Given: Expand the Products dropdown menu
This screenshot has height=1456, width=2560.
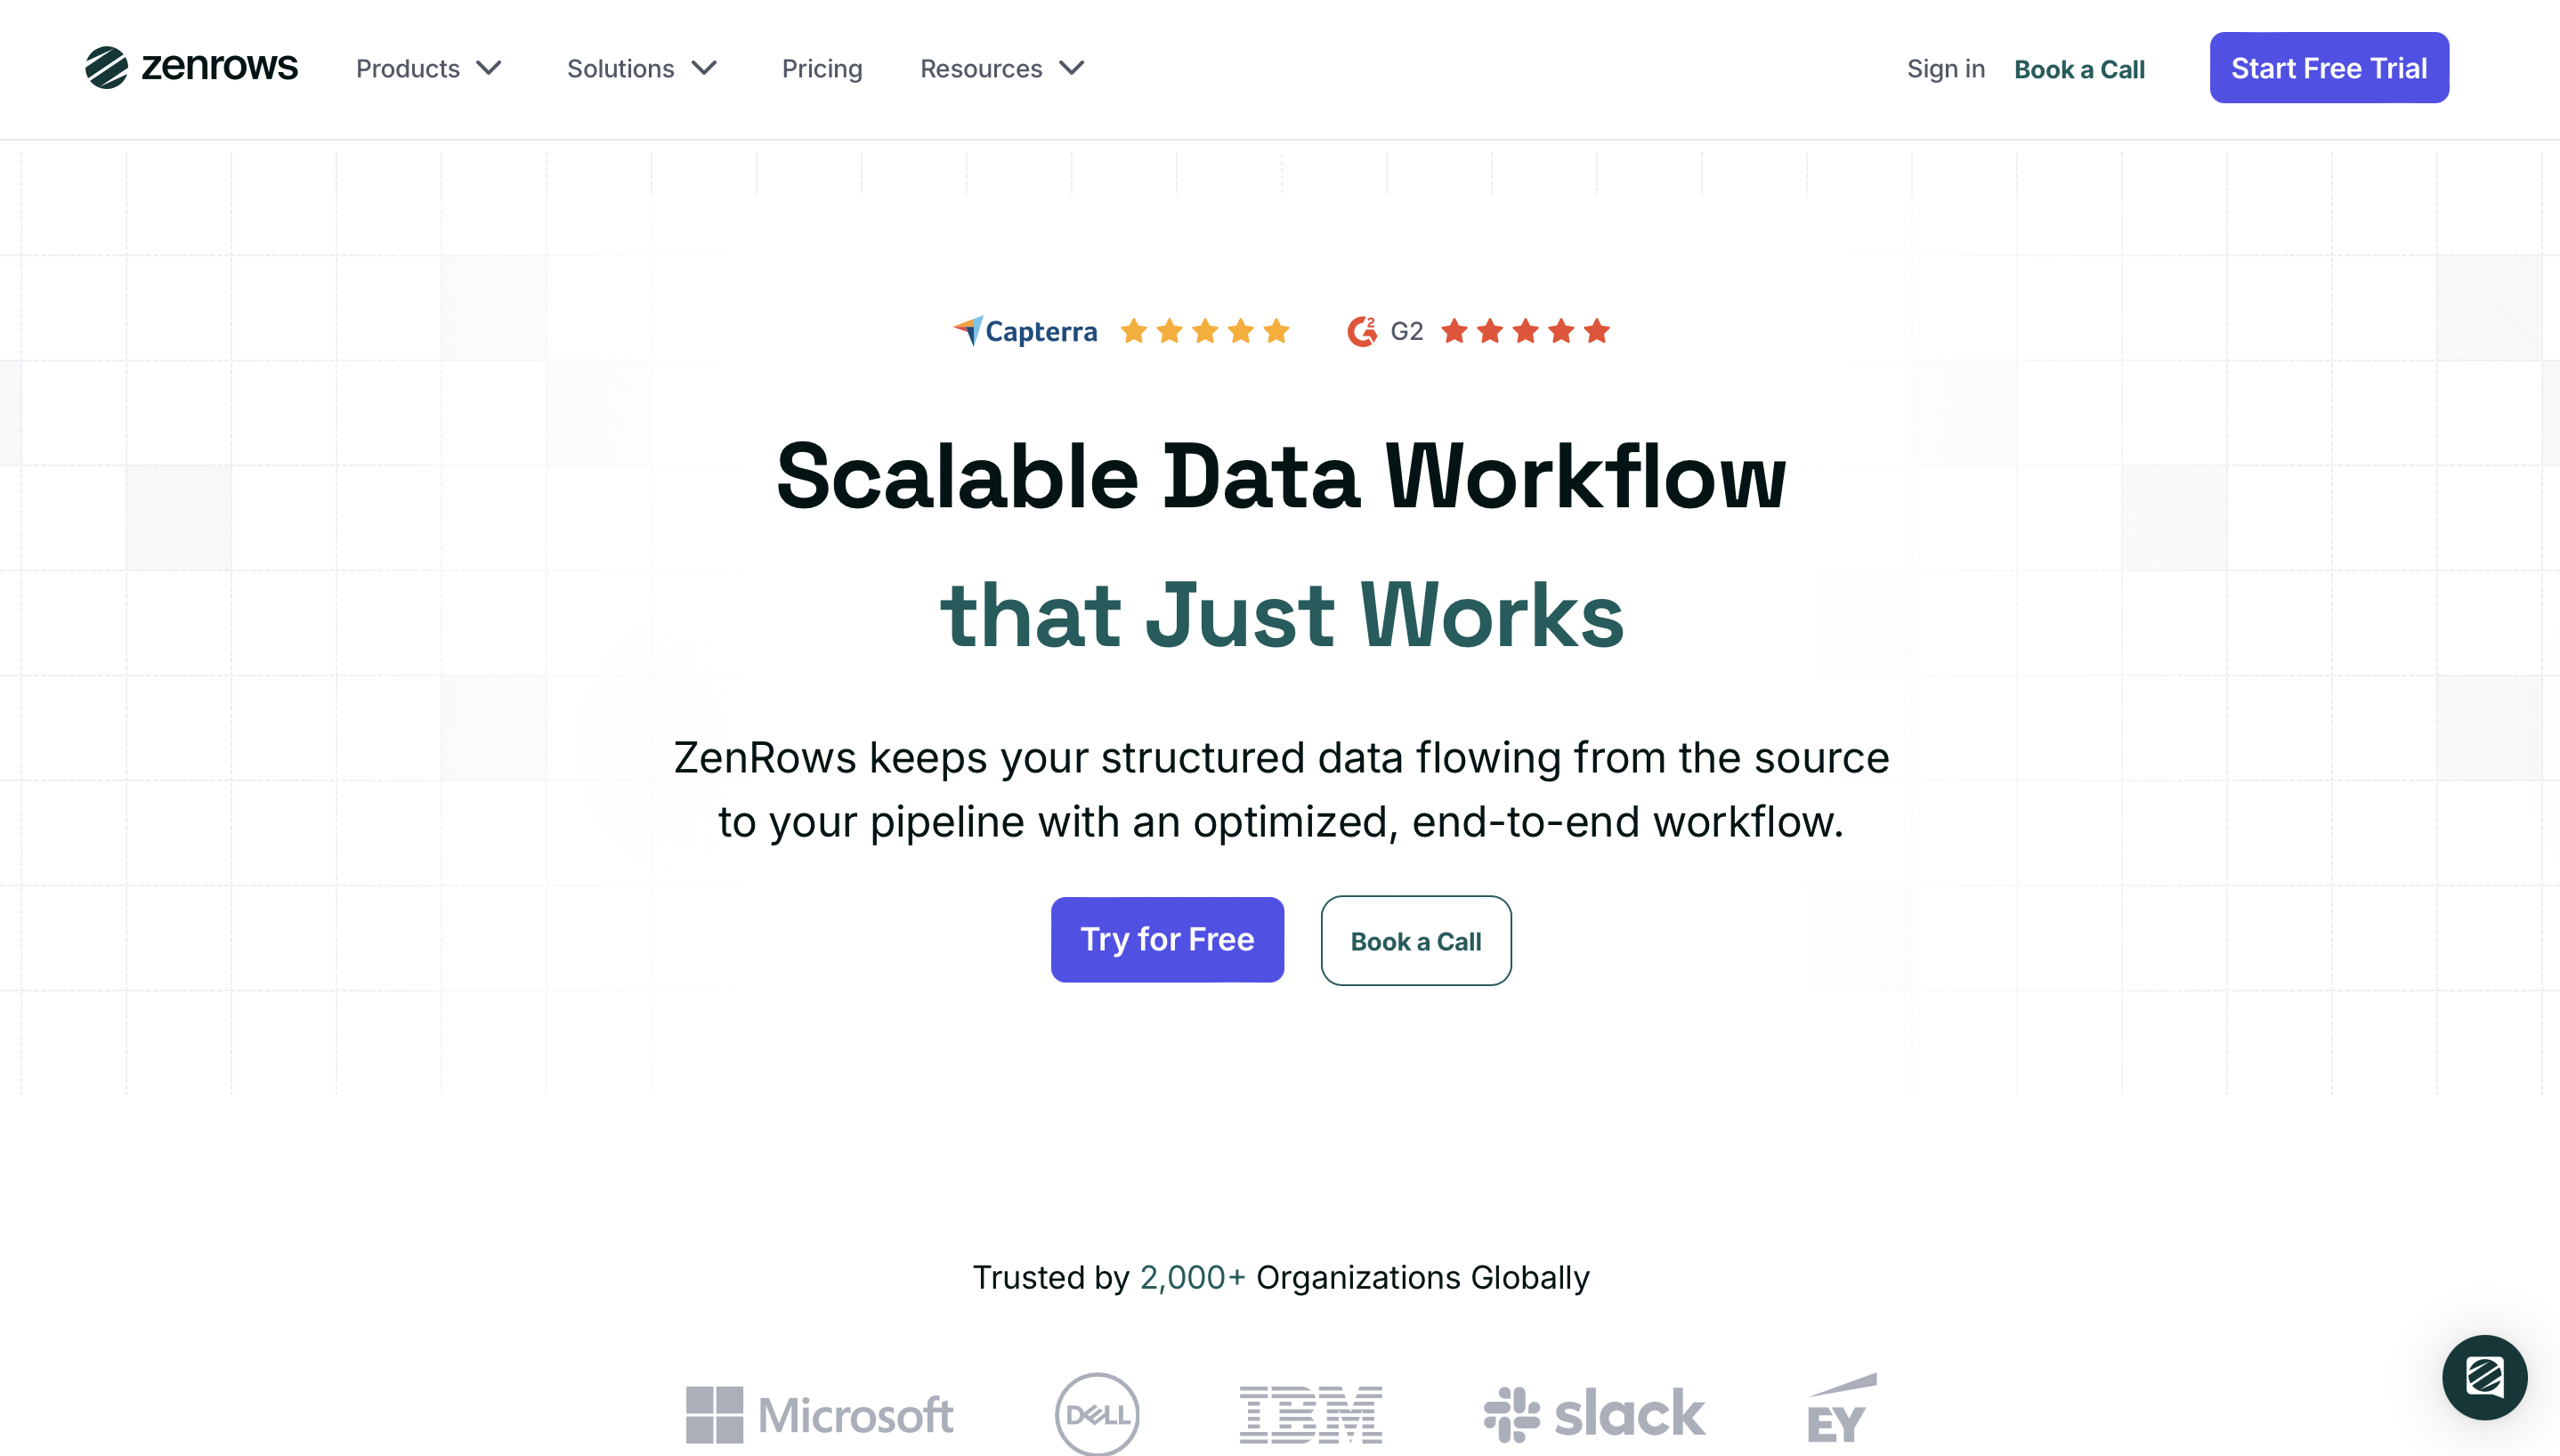Looking at the screenshot, I should (x=429, y=68).
